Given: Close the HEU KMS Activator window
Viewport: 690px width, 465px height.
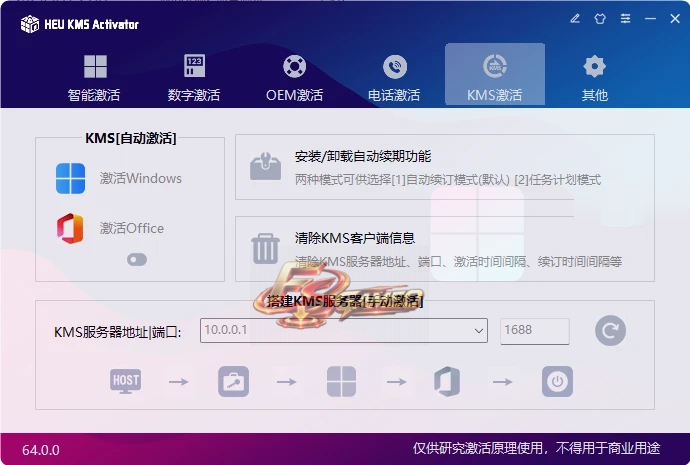Looking at the screenshot, I should point(675,18).
